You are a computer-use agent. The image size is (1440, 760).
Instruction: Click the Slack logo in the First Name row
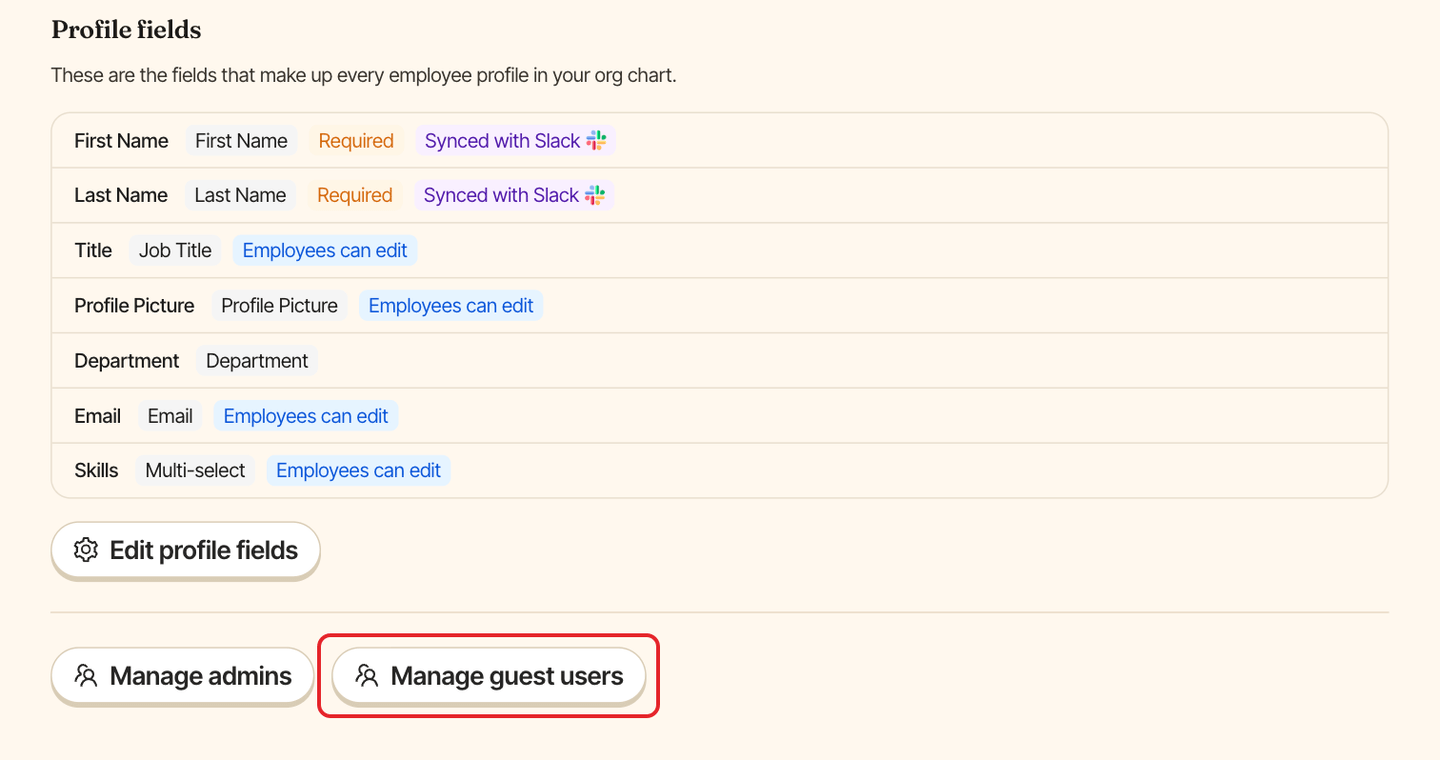pos(596,141)
